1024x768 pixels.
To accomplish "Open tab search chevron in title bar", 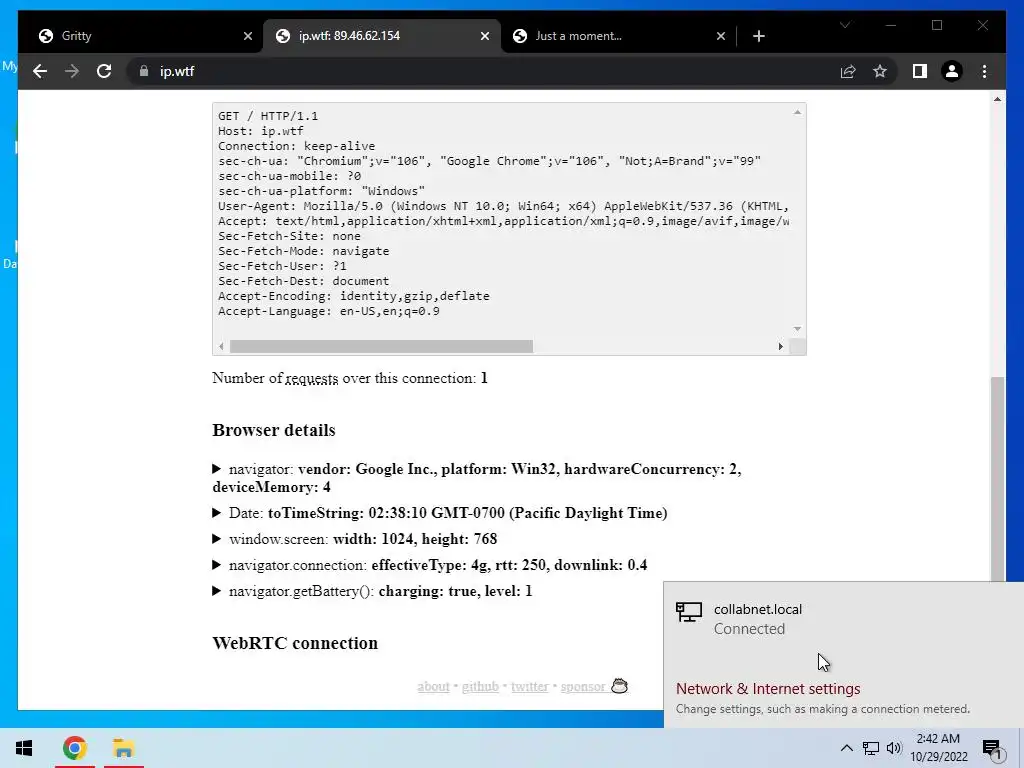I will (x=844, y=25).
